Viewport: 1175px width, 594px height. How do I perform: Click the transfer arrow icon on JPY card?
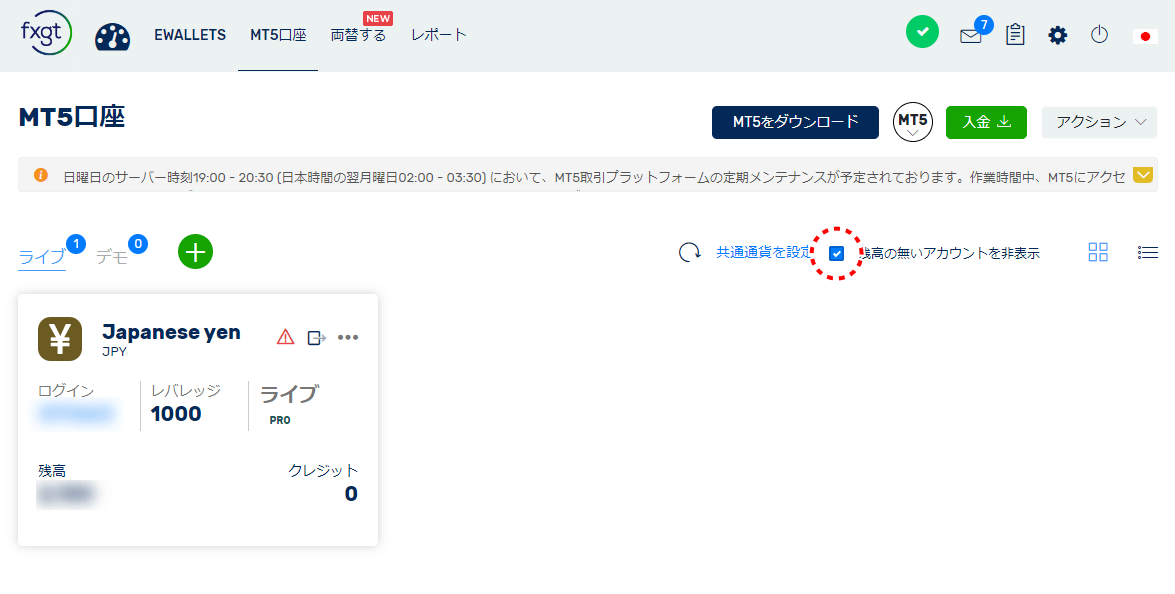click(x=317, y=338)
